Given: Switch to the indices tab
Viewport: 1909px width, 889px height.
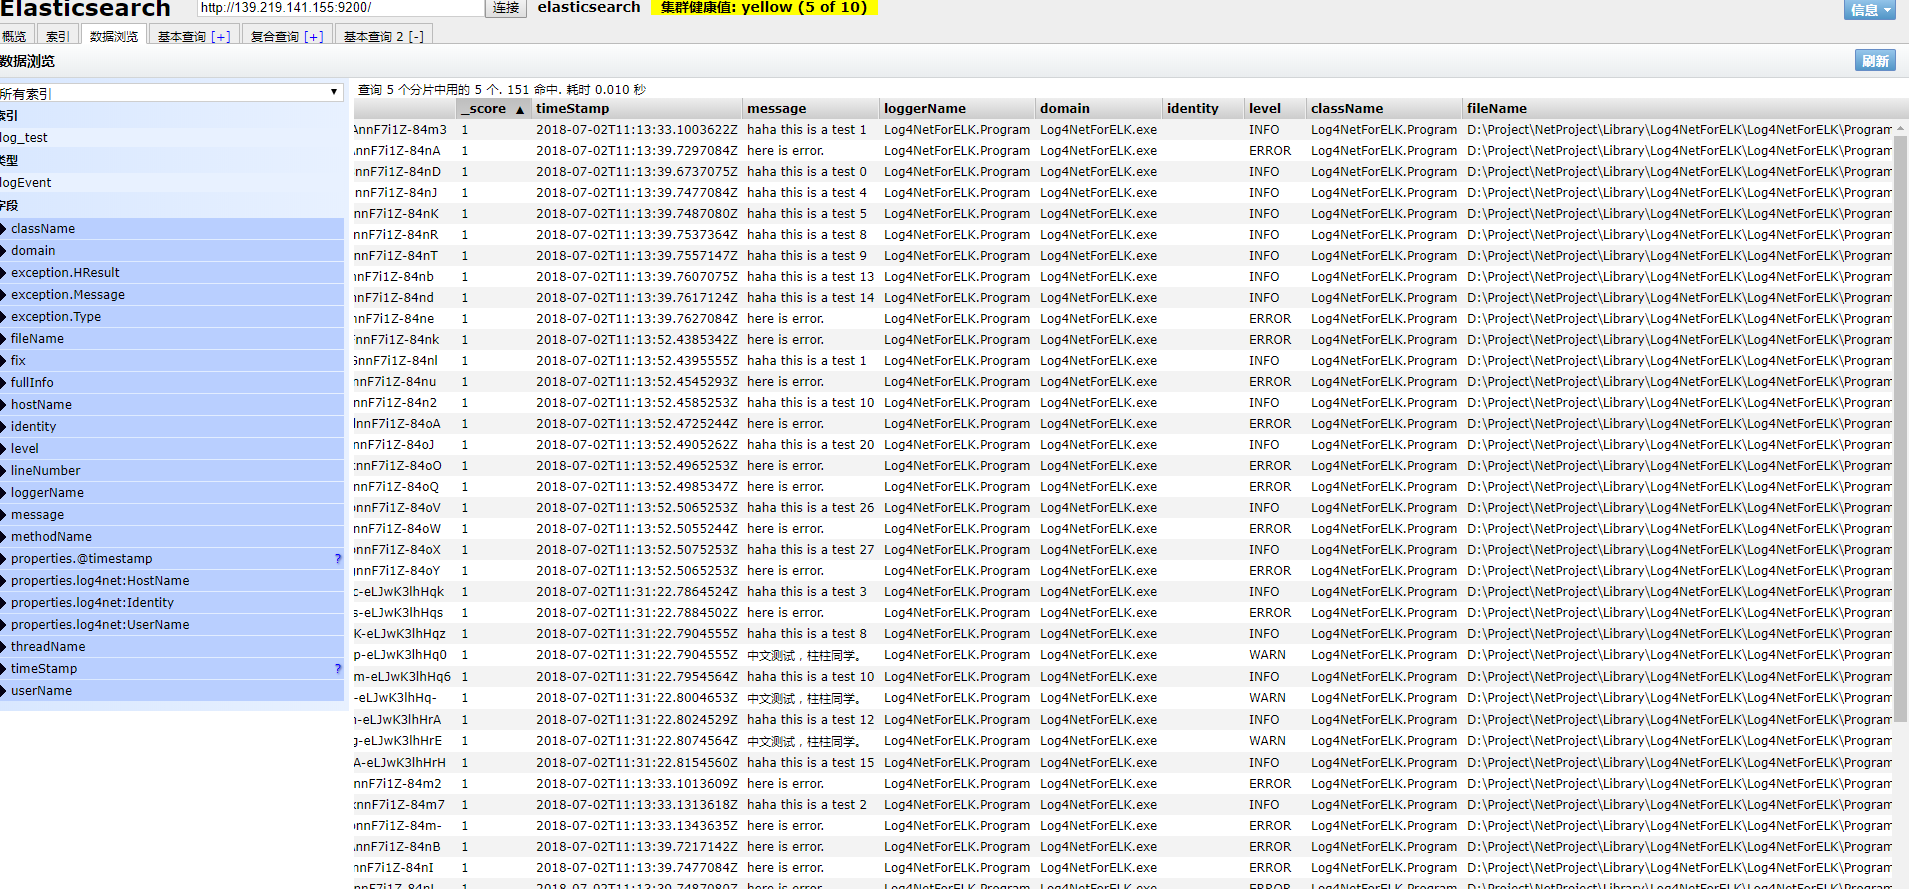Looking at the screenshot, I should (58, 37).
